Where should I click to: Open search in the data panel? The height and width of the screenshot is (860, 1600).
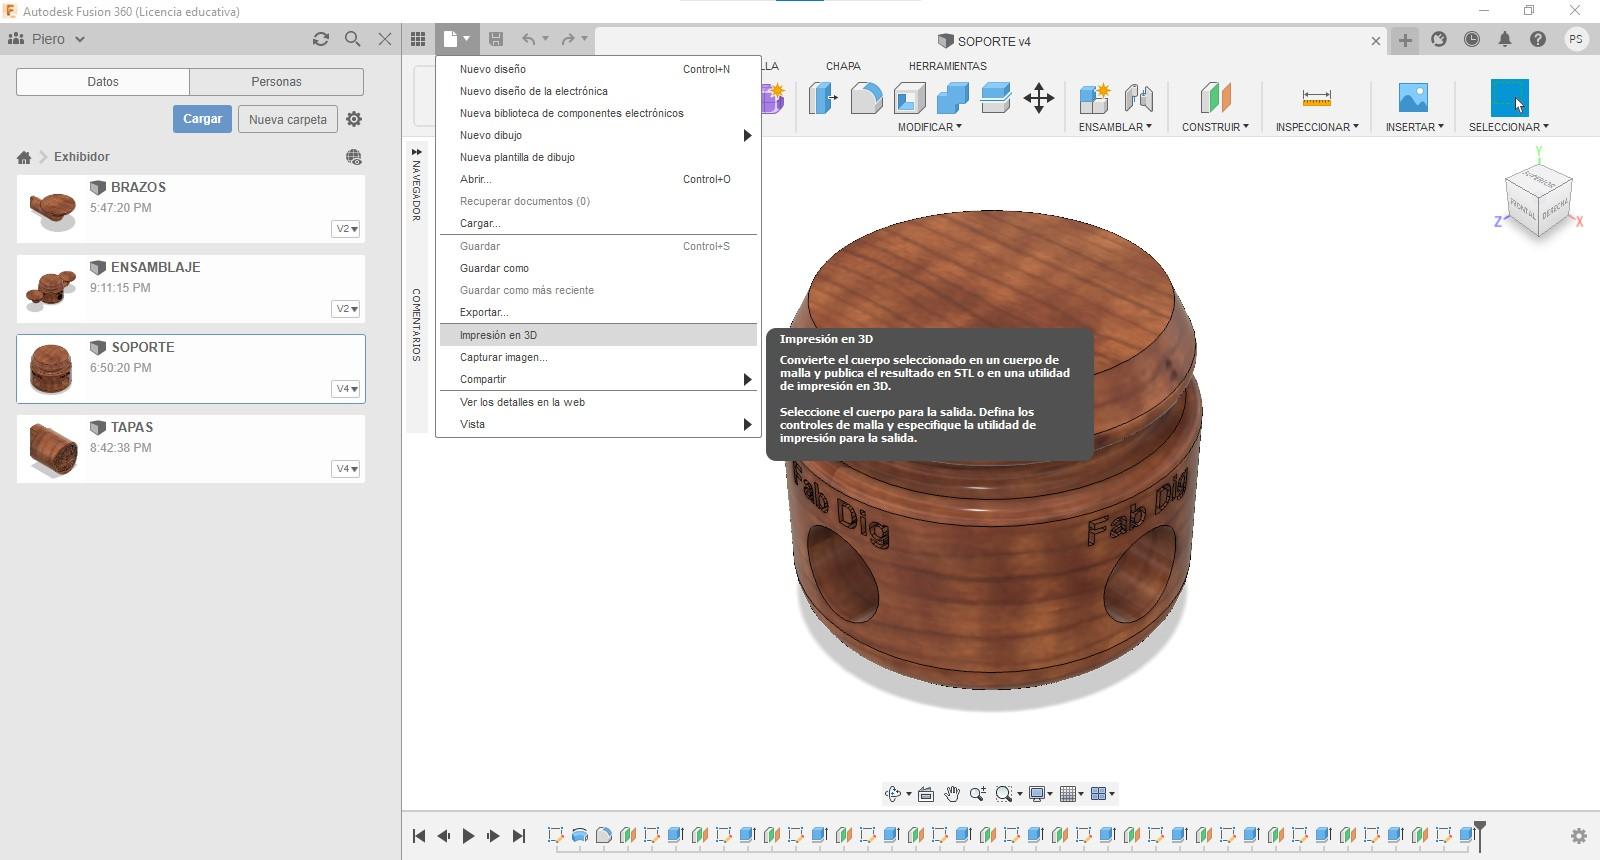click(x=353, y=39)
